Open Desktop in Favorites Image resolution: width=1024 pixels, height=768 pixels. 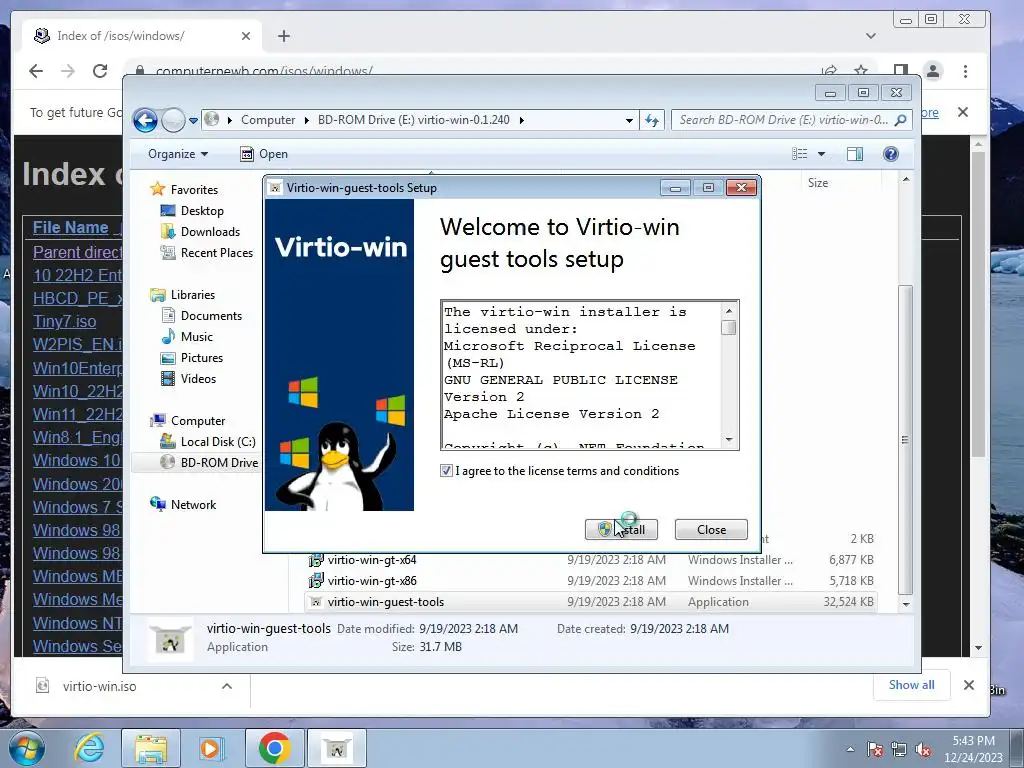pos(202,211)
